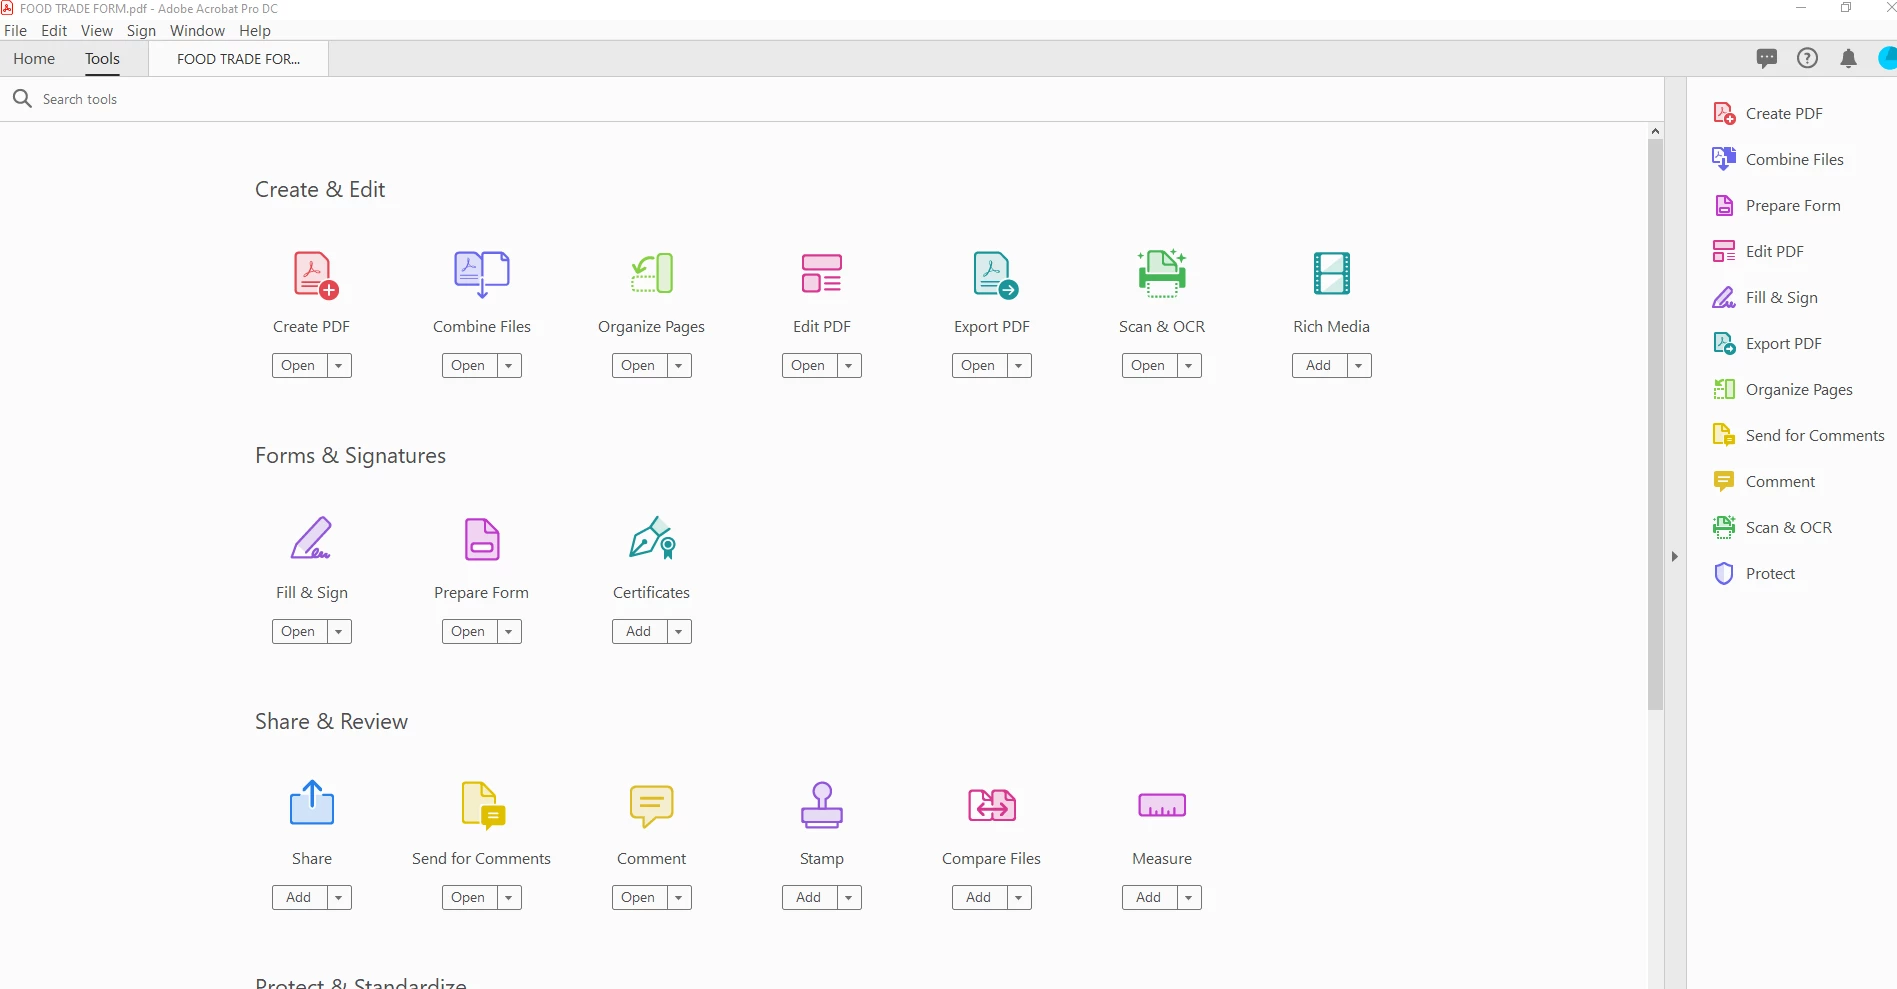This screenshot has width=1897, height=989.
Task: Click Scan & OCR in right pane
Action: click(1773, 527)
